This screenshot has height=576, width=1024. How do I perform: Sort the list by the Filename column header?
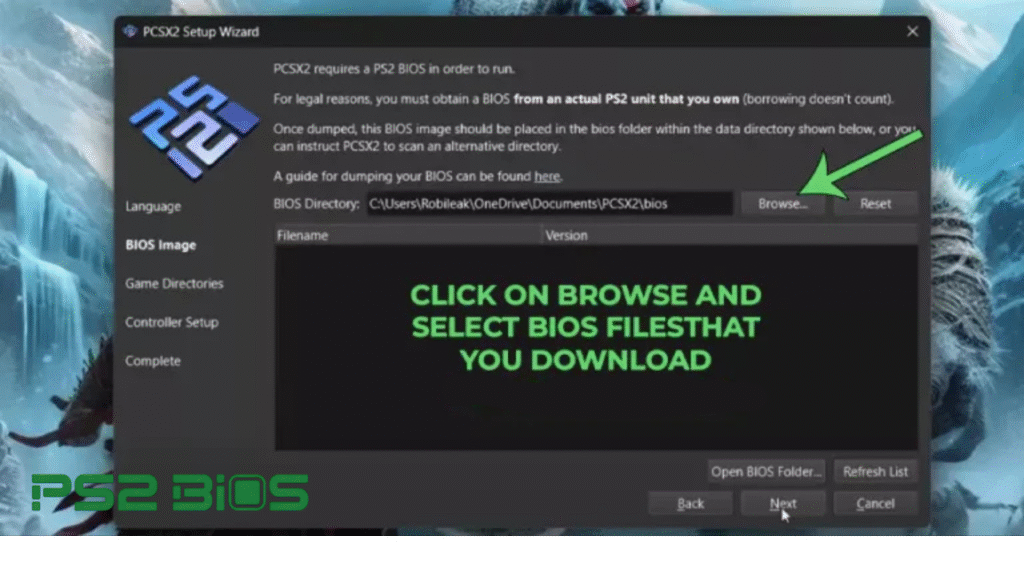pos(408,236)
